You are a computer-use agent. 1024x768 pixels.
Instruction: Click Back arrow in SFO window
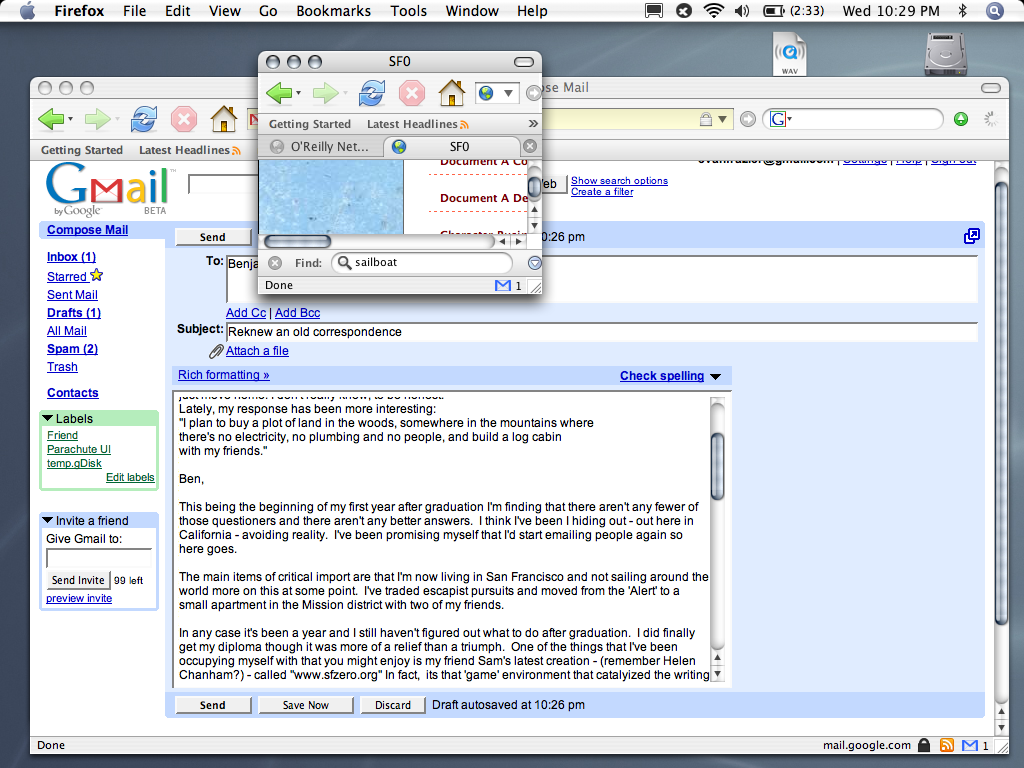click(279, 93)
